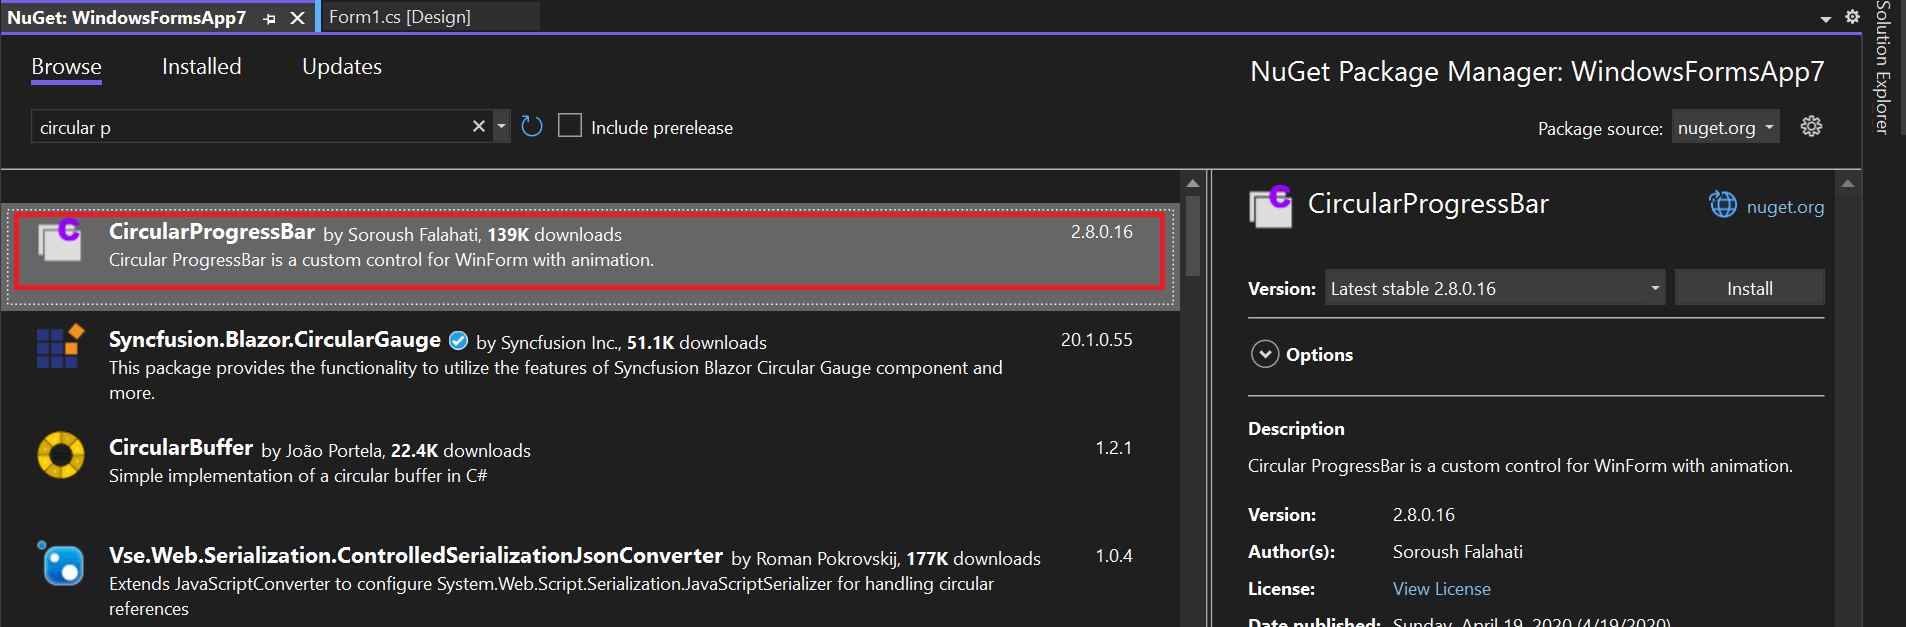Open the View License link
This screenshot has height=627, width=1906.
point(1441,588)
